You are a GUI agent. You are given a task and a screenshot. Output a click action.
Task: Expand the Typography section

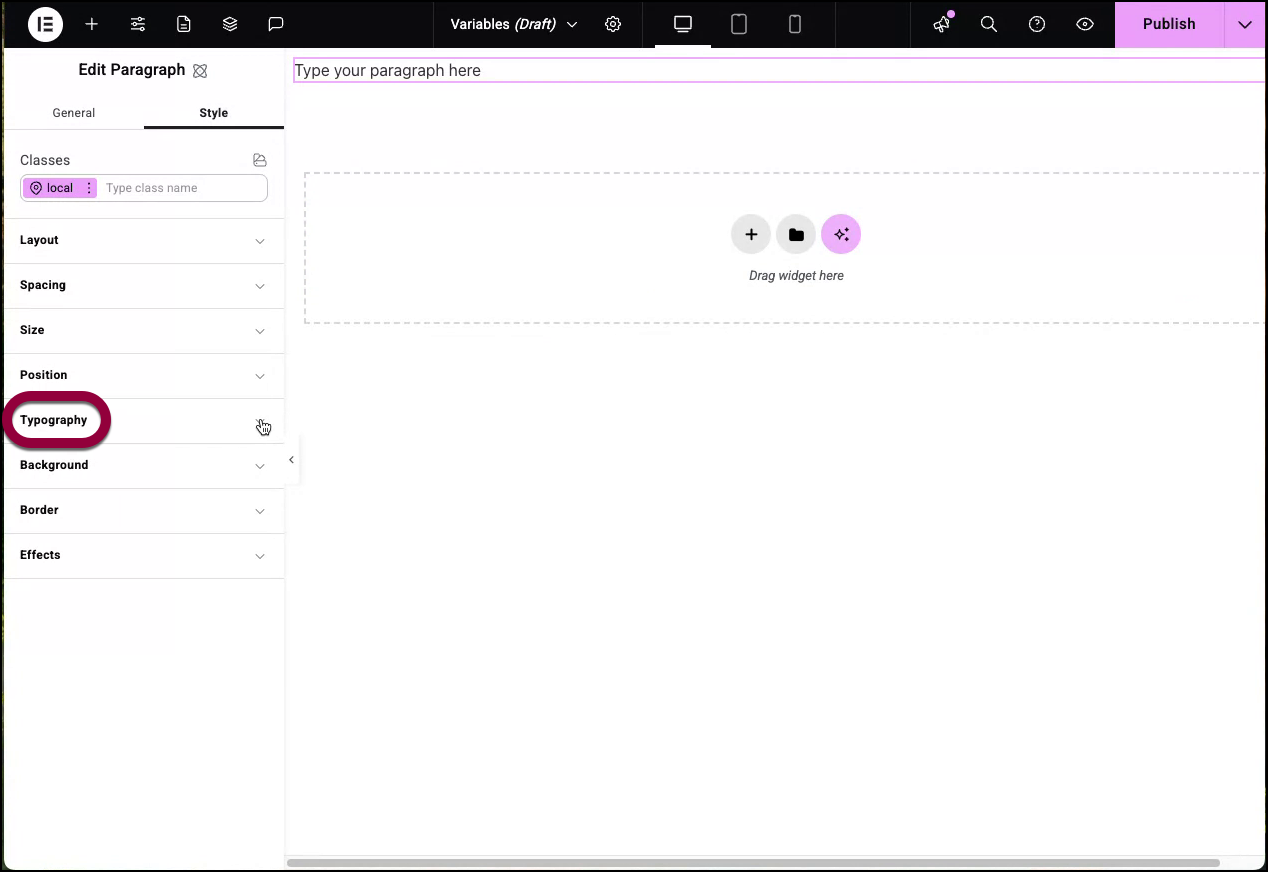pyautogui.click(x=144, y=421)
